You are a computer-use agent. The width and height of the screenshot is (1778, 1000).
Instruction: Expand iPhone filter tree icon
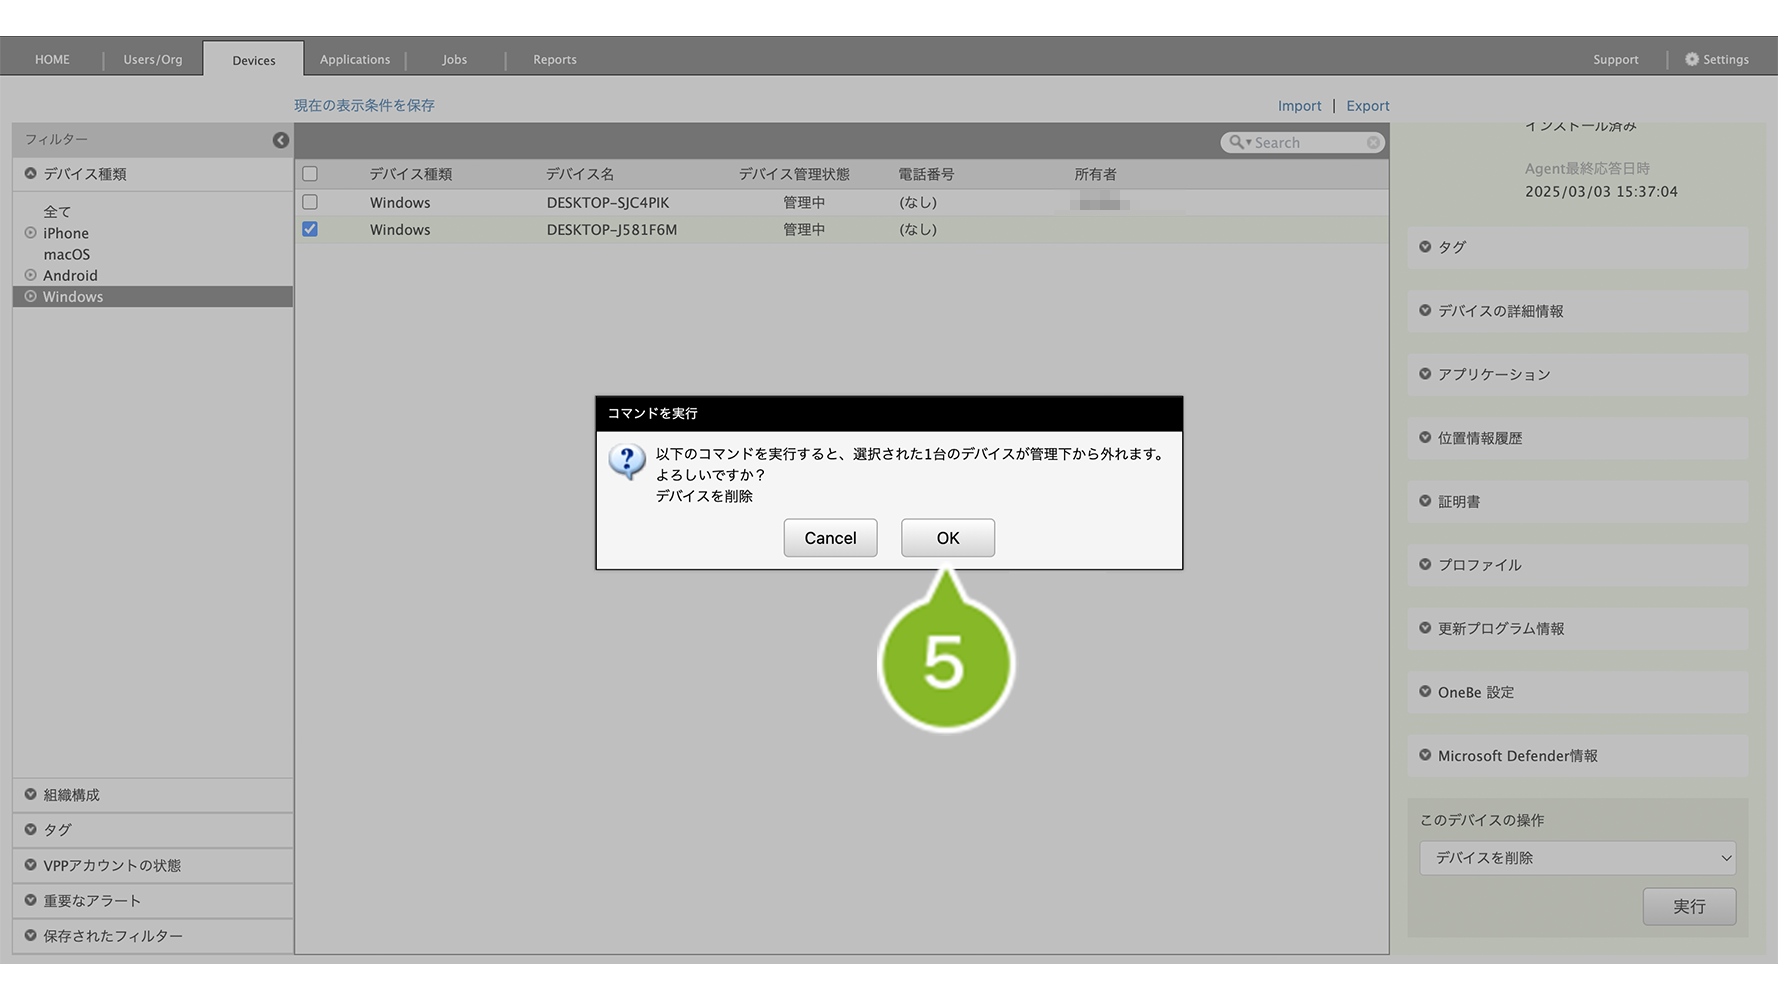click(x=30, y=233)
